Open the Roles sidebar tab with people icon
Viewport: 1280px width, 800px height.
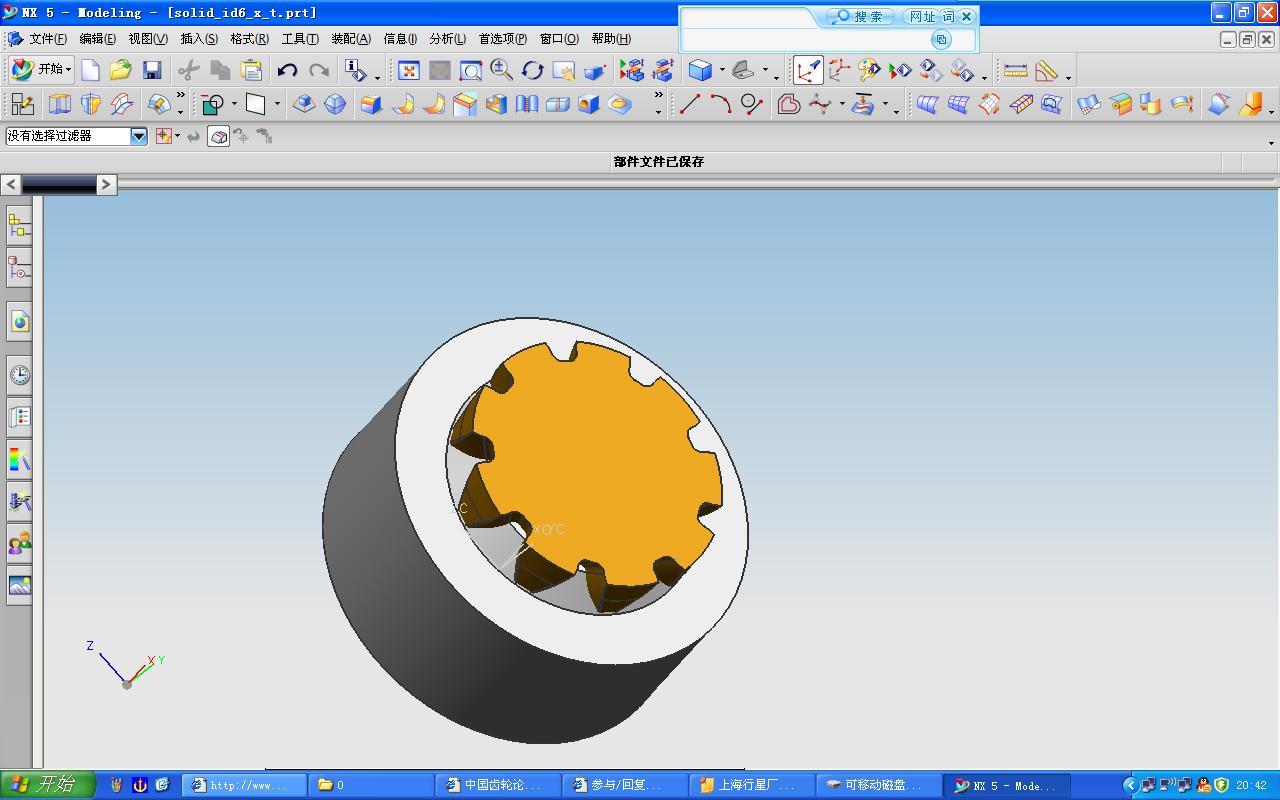tap(19, 543)
